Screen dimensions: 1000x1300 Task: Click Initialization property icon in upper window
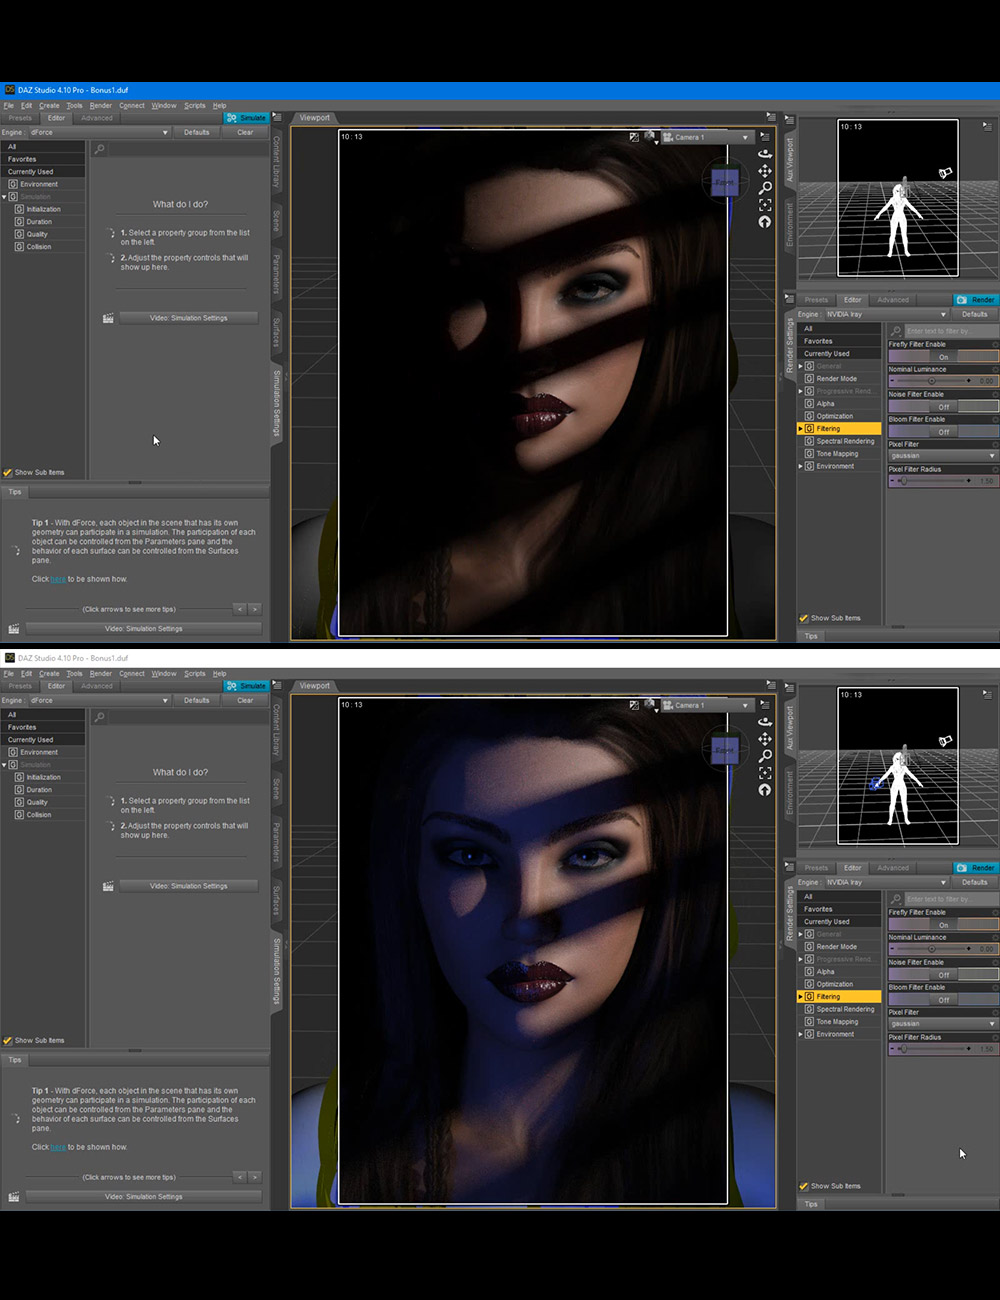point(19,209)
